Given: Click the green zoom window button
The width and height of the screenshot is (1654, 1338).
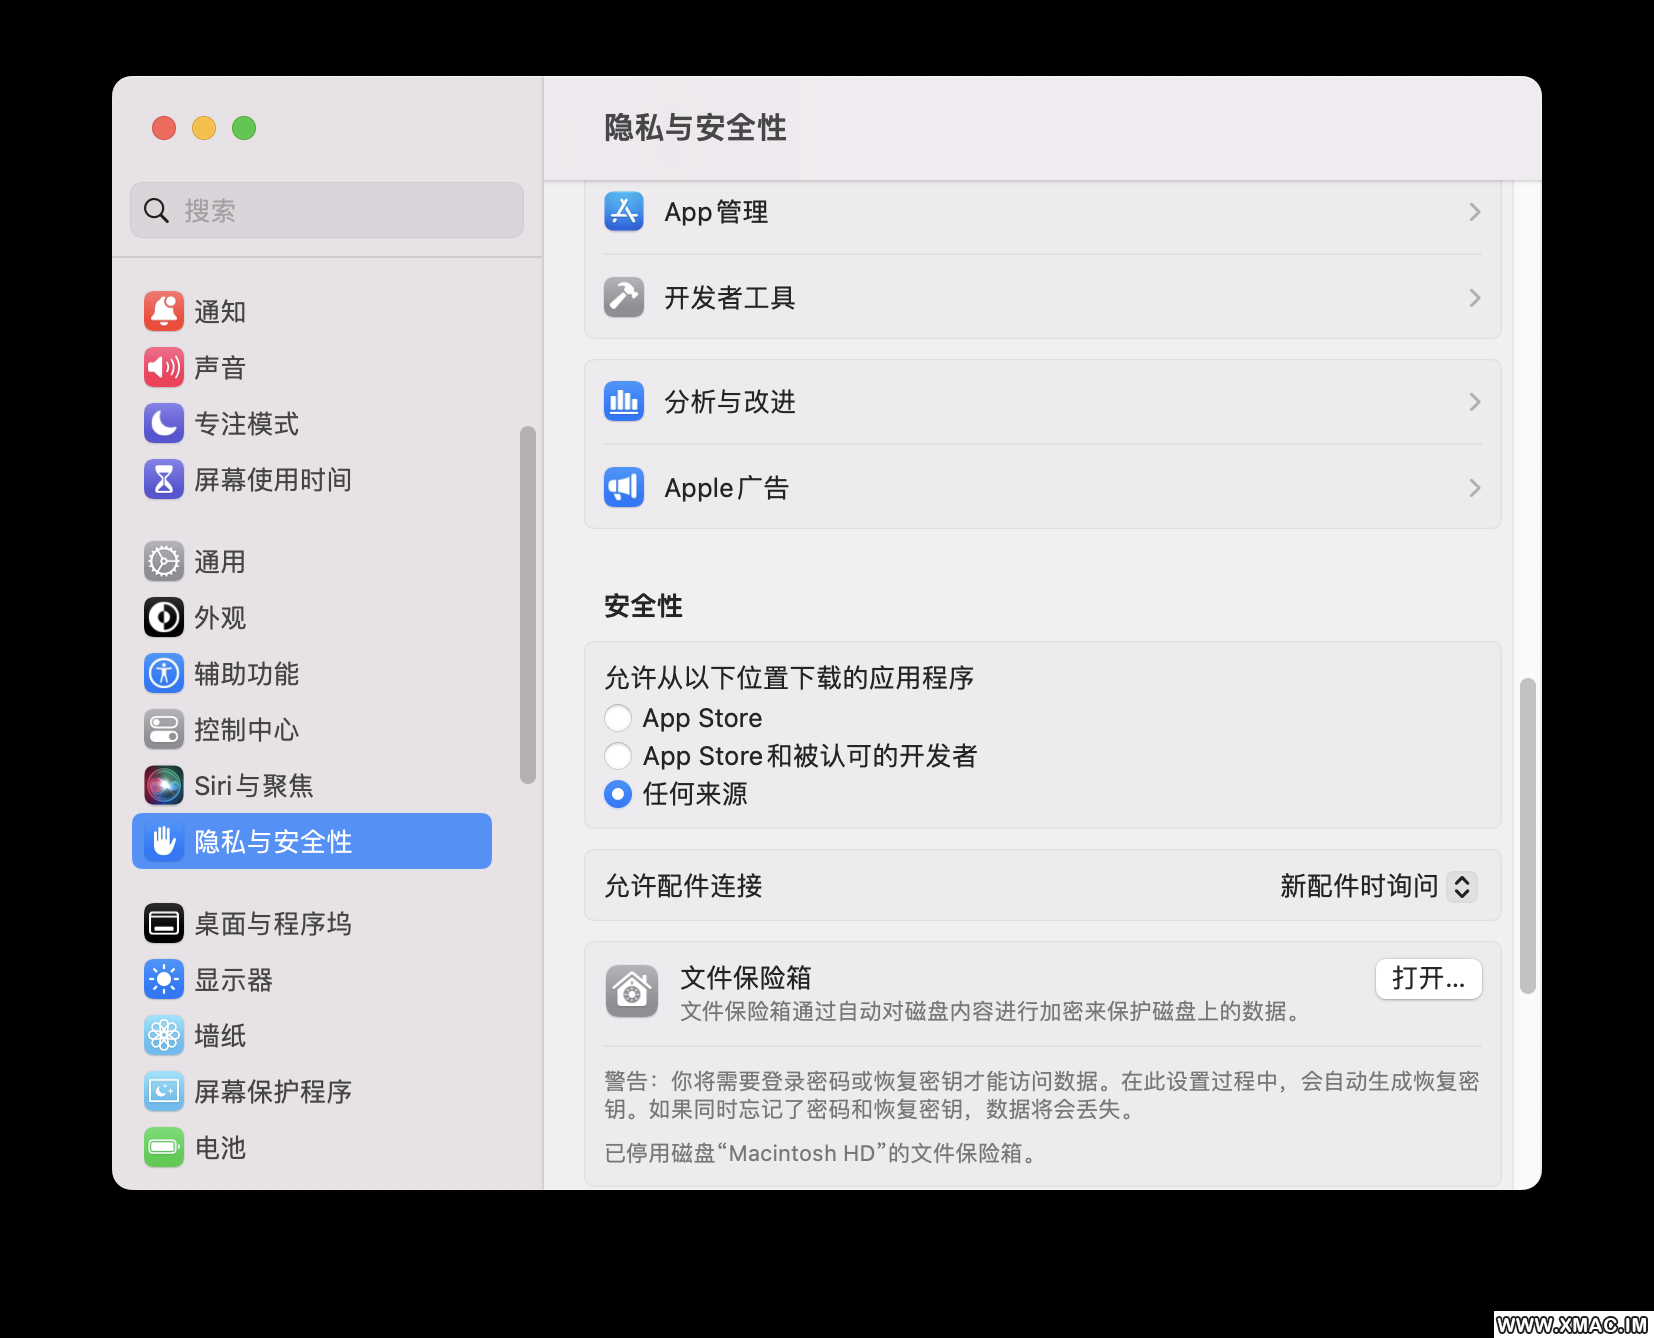Looking at the screenshot, I should (244, 128).
